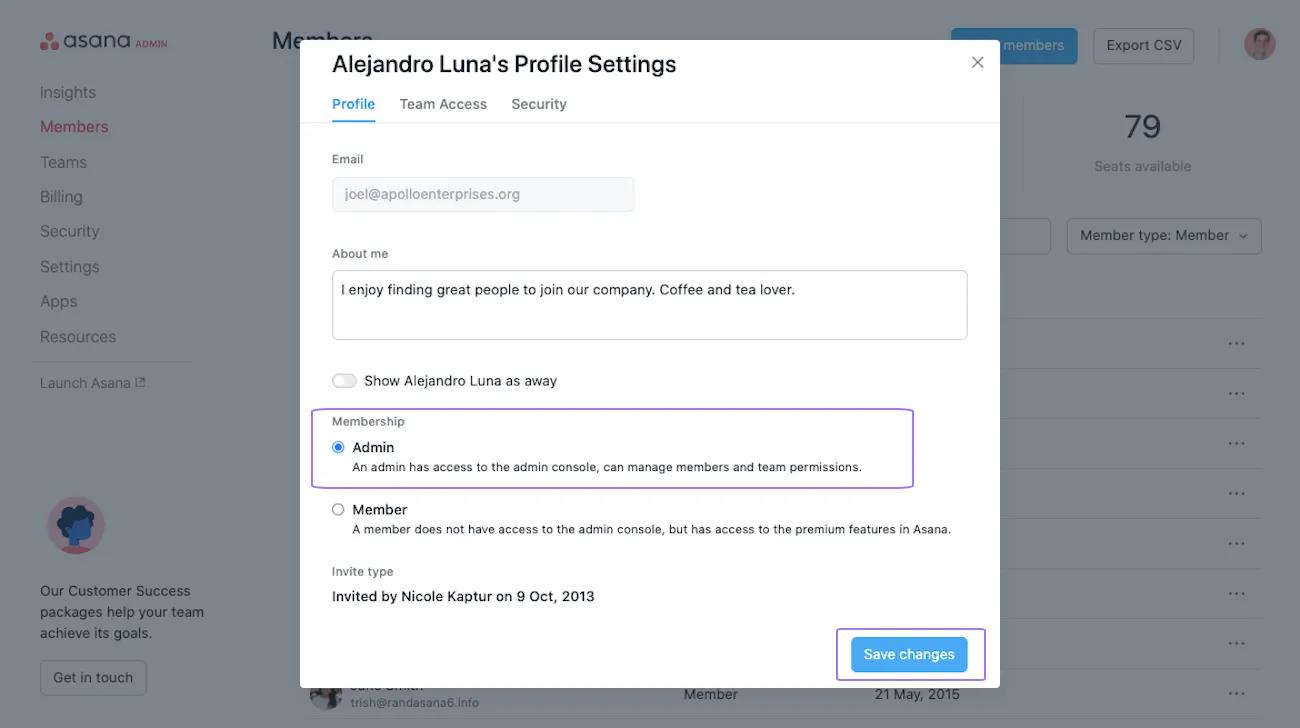The height and width of the screenshot is (728, 1300).
Task: Open the Profile tab
Action: coord(353,103)
